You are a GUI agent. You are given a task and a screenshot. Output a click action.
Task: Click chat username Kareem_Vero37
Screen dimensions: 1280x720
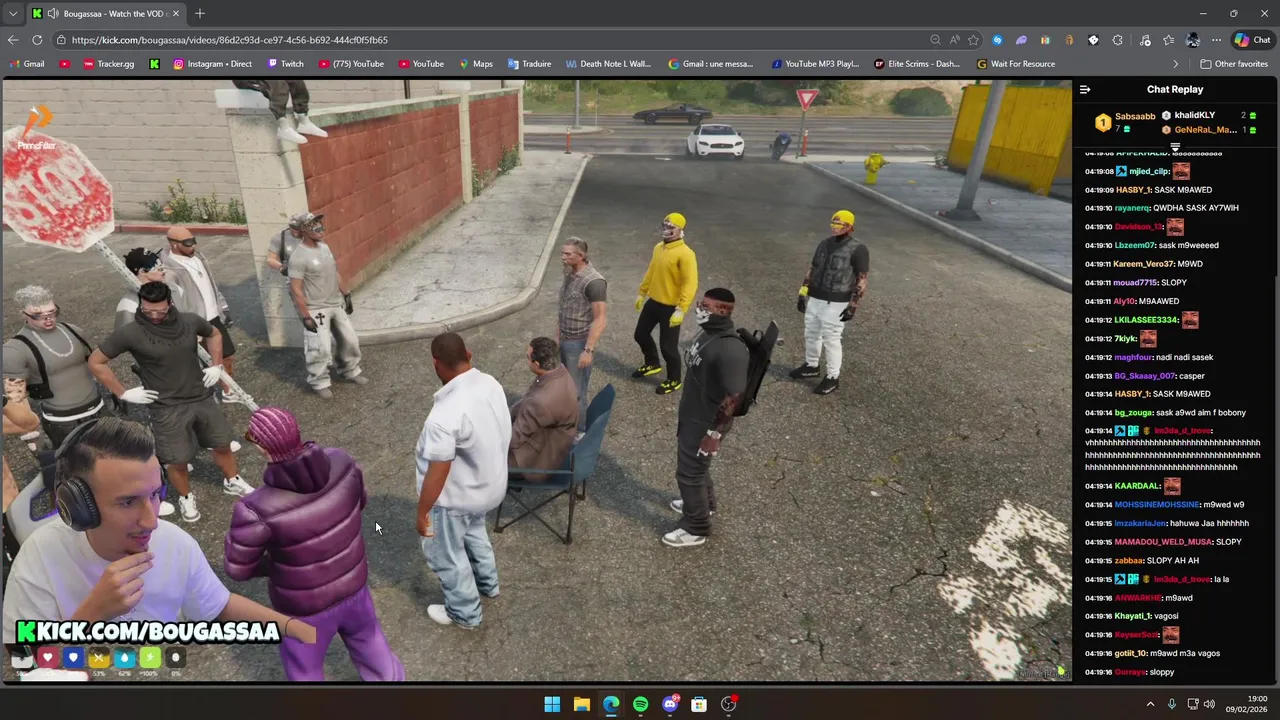pyautogui.click(x=1144, y=264)
